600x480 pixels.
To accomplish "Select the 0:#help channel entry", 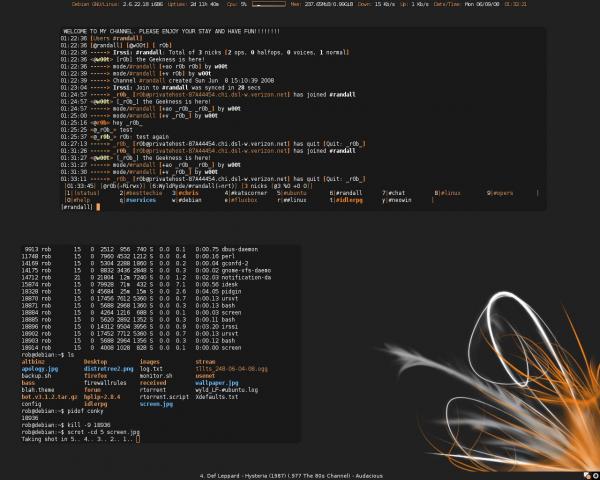I will click(x=78, y=200).
